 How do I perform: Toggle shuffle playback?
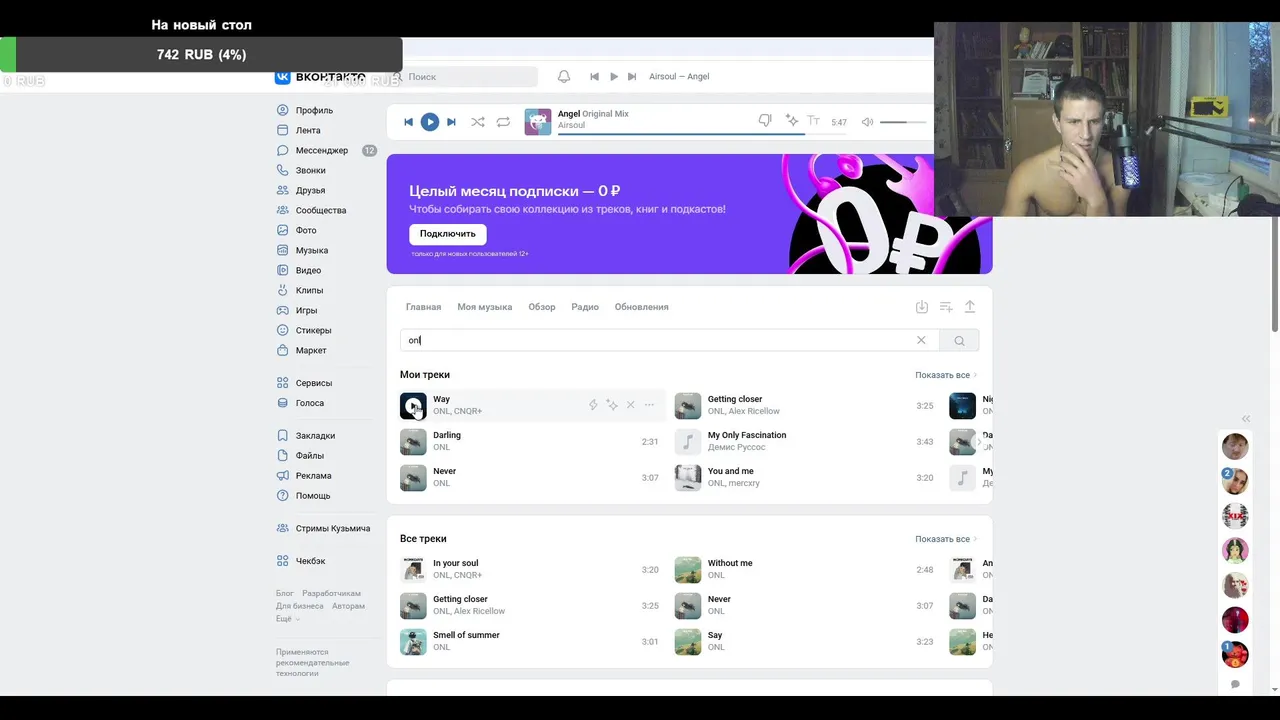point(478,122)
